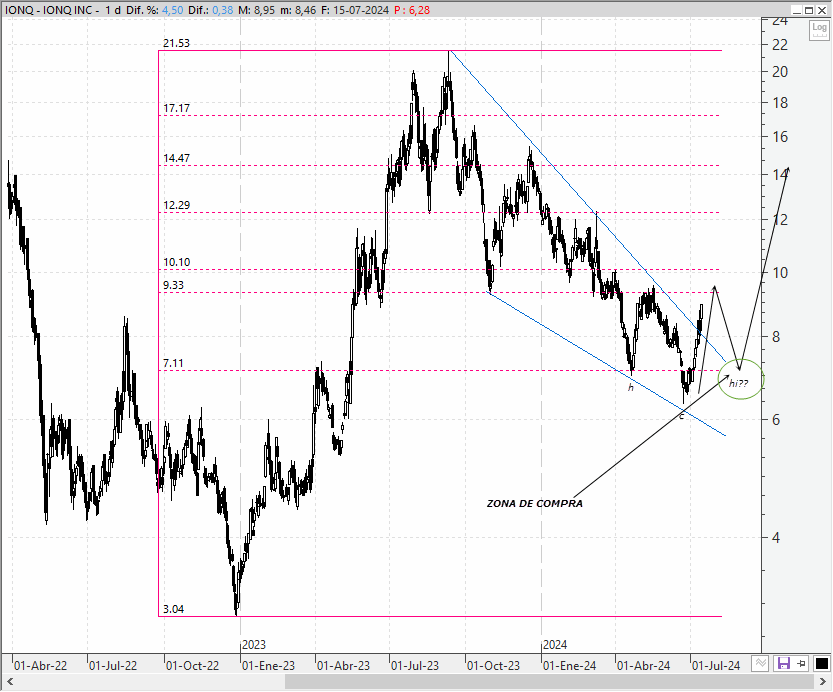The image size is (833, 692).
Task: Click the '01-Ene-24' date axis label
Action: point(570,665)
